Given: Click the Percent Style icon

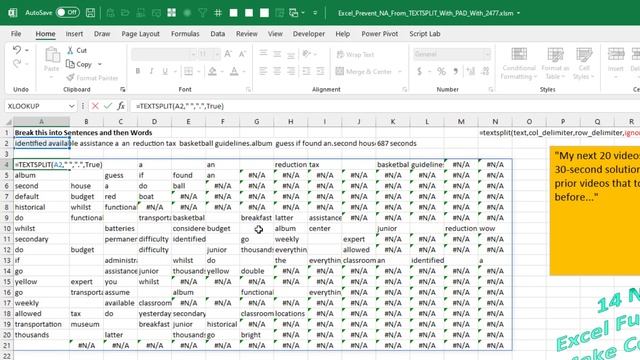Looking at the screenshot, I should coord(442,71).
